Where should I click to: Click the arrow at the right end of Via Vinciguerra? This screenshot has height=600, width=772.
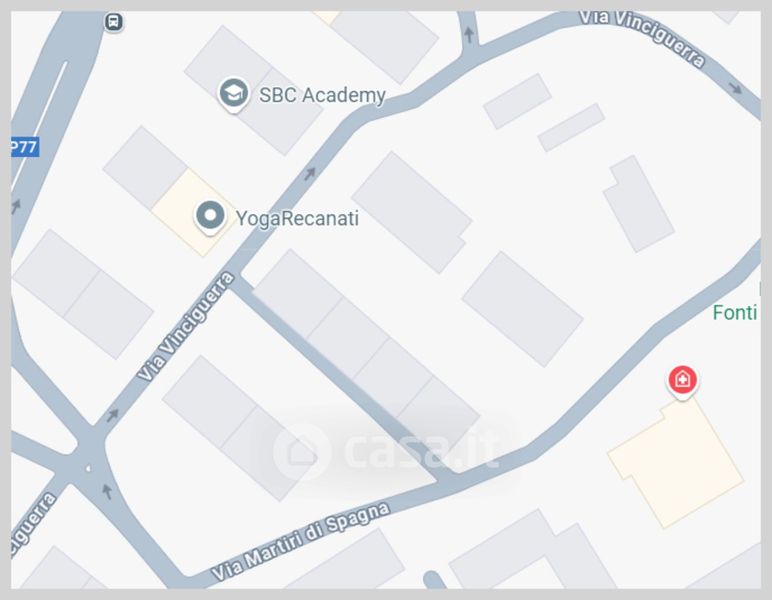pyautogui.click(x=736, y=89)
